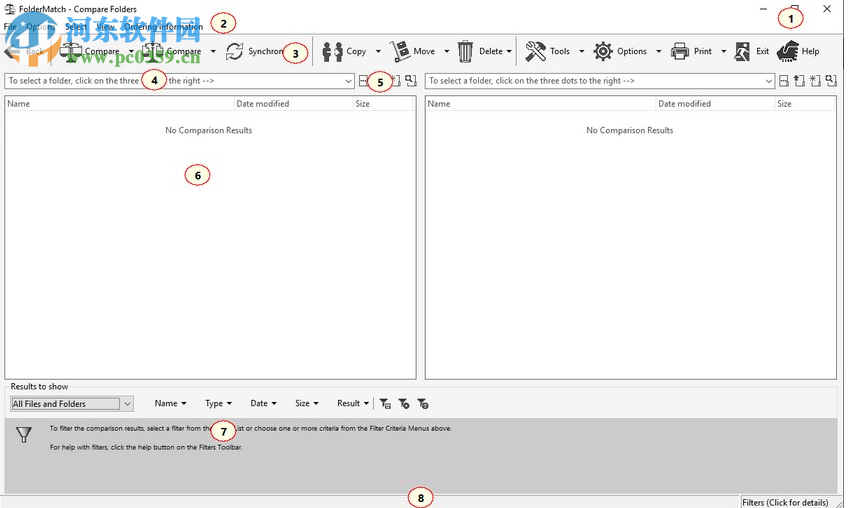848x508 pixels.
Task: Click right pane three-dots browse icon
Action: pos(784,81)
